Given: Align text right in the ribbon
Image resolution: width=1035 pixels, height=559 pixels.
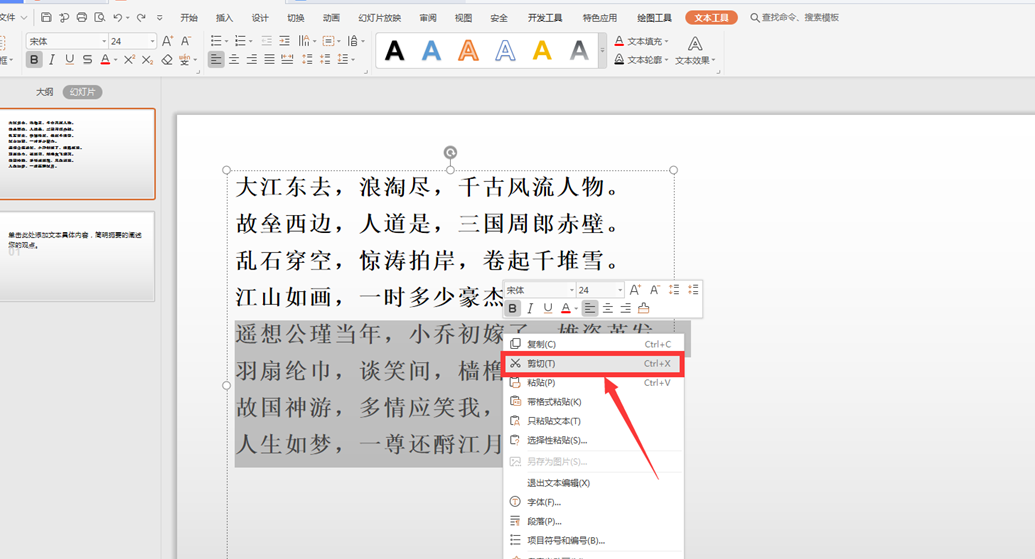Looking at the screenshot, I should point(251,60).
